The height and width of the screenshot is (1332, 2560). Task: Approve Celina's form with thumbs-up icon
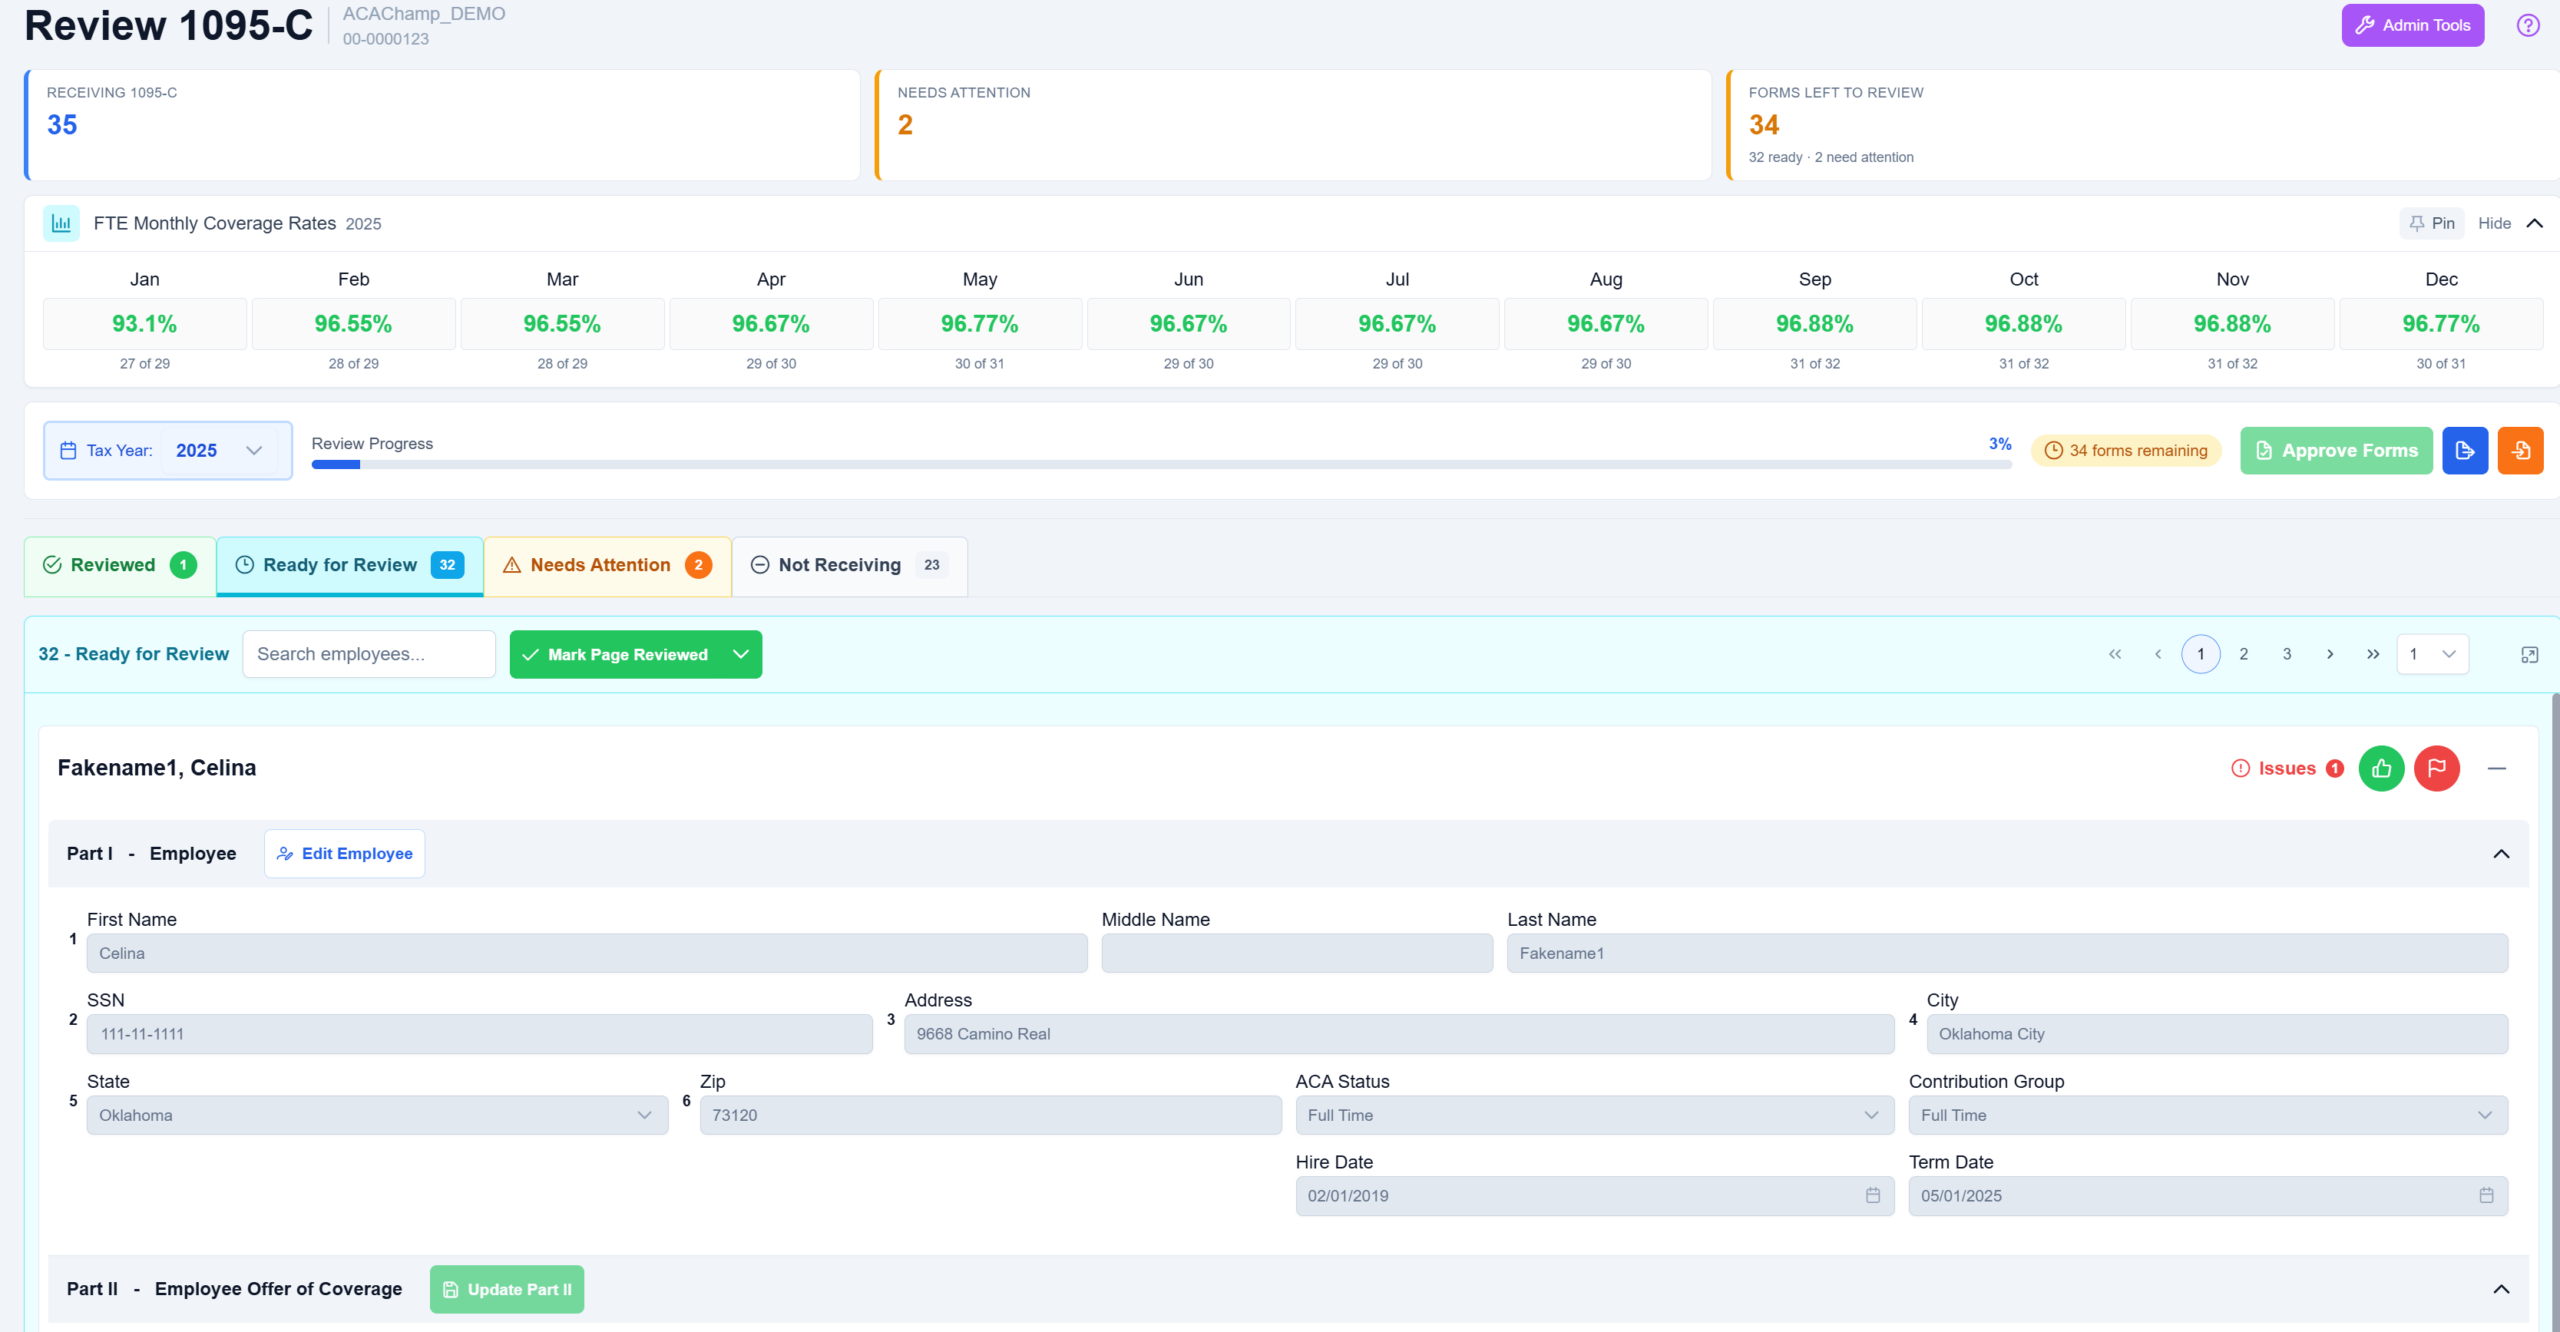click(2381, 768)
